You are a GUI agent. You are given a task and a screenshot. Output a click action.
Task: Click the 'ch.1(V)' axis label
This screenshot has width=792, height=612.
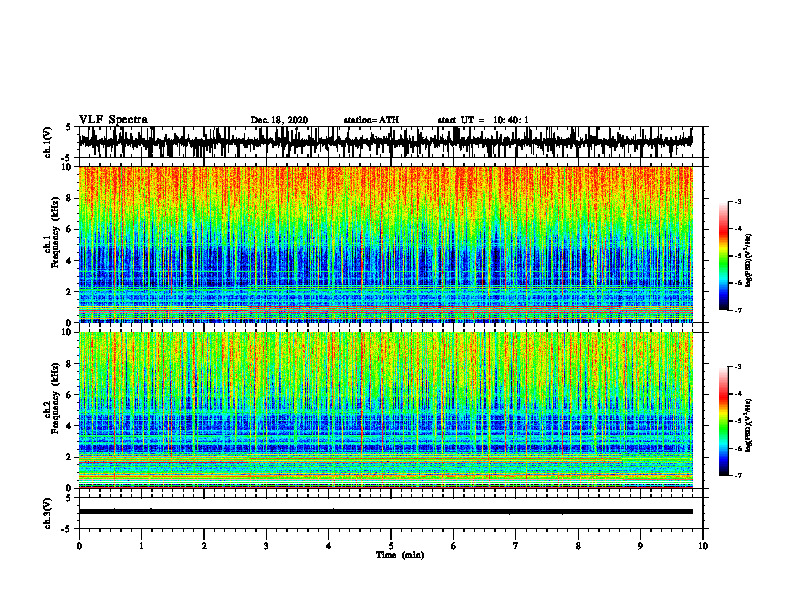click(48, 142)
